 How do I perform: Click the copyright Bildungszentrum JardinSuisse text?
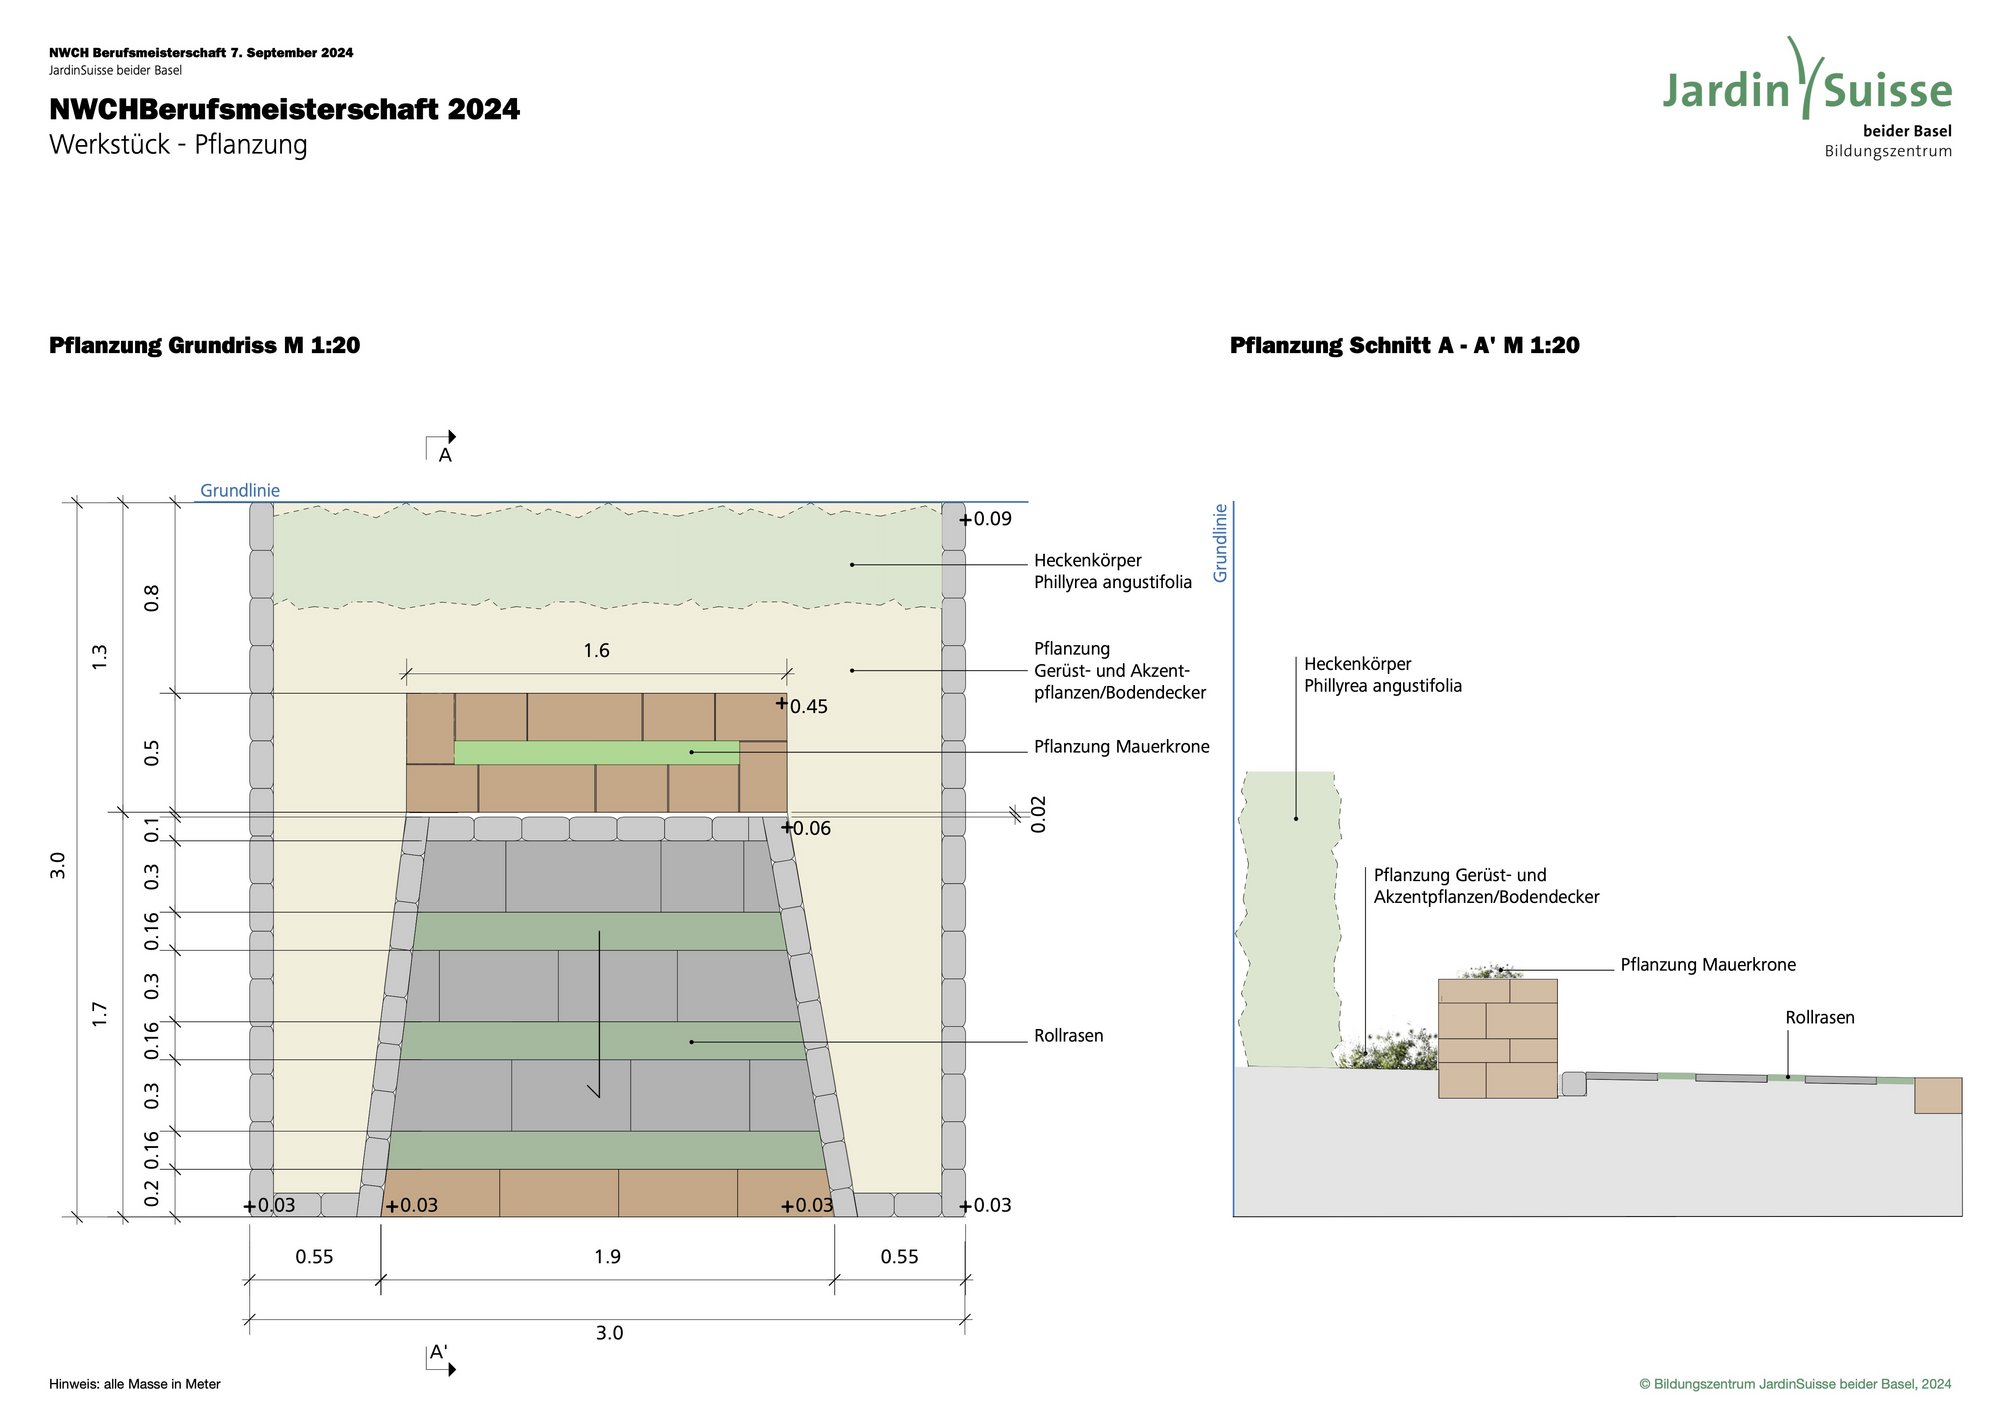pyautogui.click(x=1795, y=1384)
